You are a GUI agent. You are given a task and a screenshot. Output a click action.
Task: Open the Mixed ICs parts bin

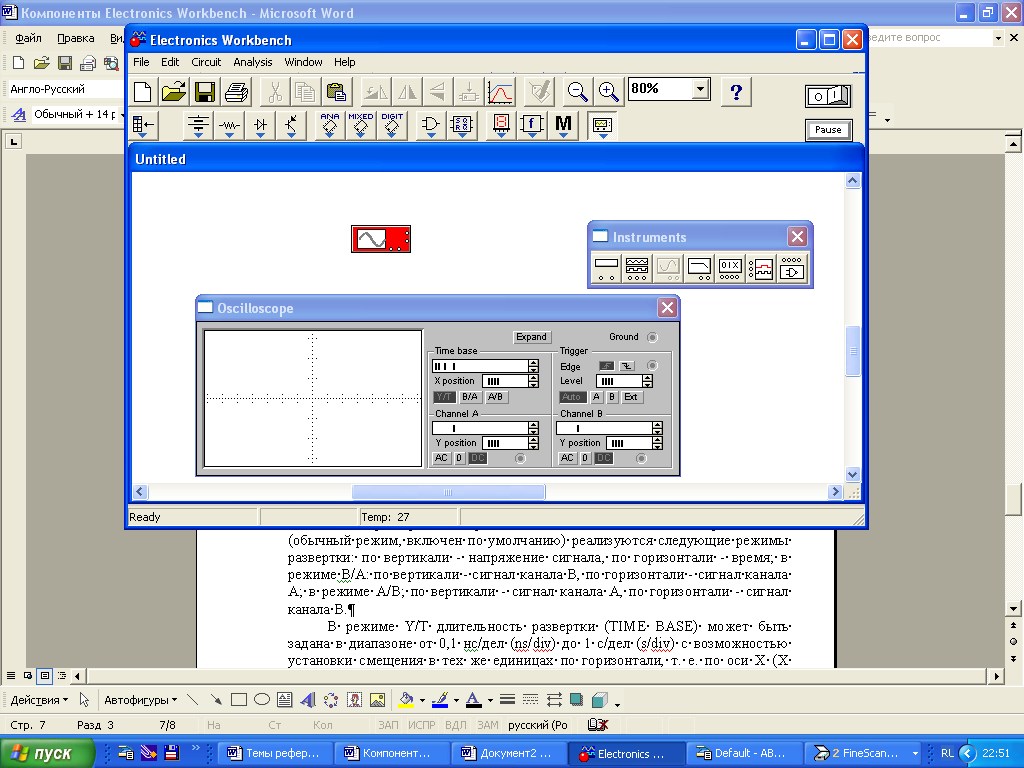click(360, 125)
